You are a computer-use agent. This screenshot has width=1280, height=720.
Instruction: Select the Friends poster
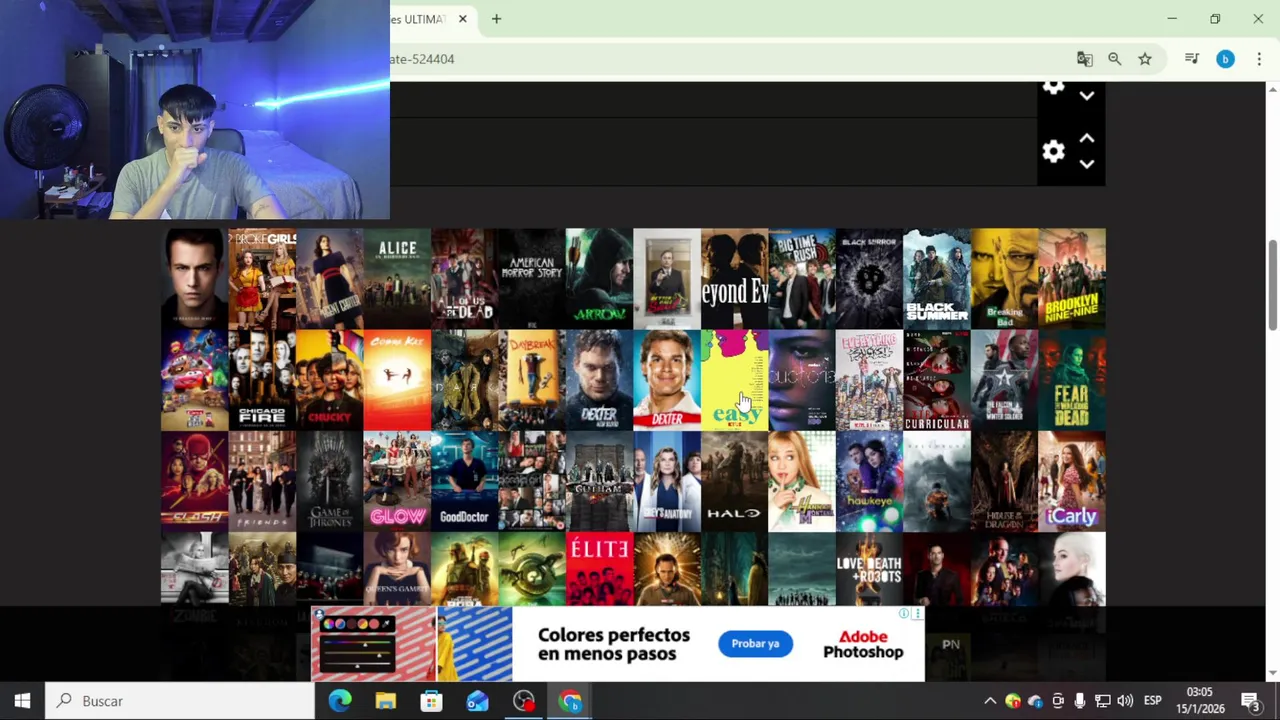click(x=262, y=482)
